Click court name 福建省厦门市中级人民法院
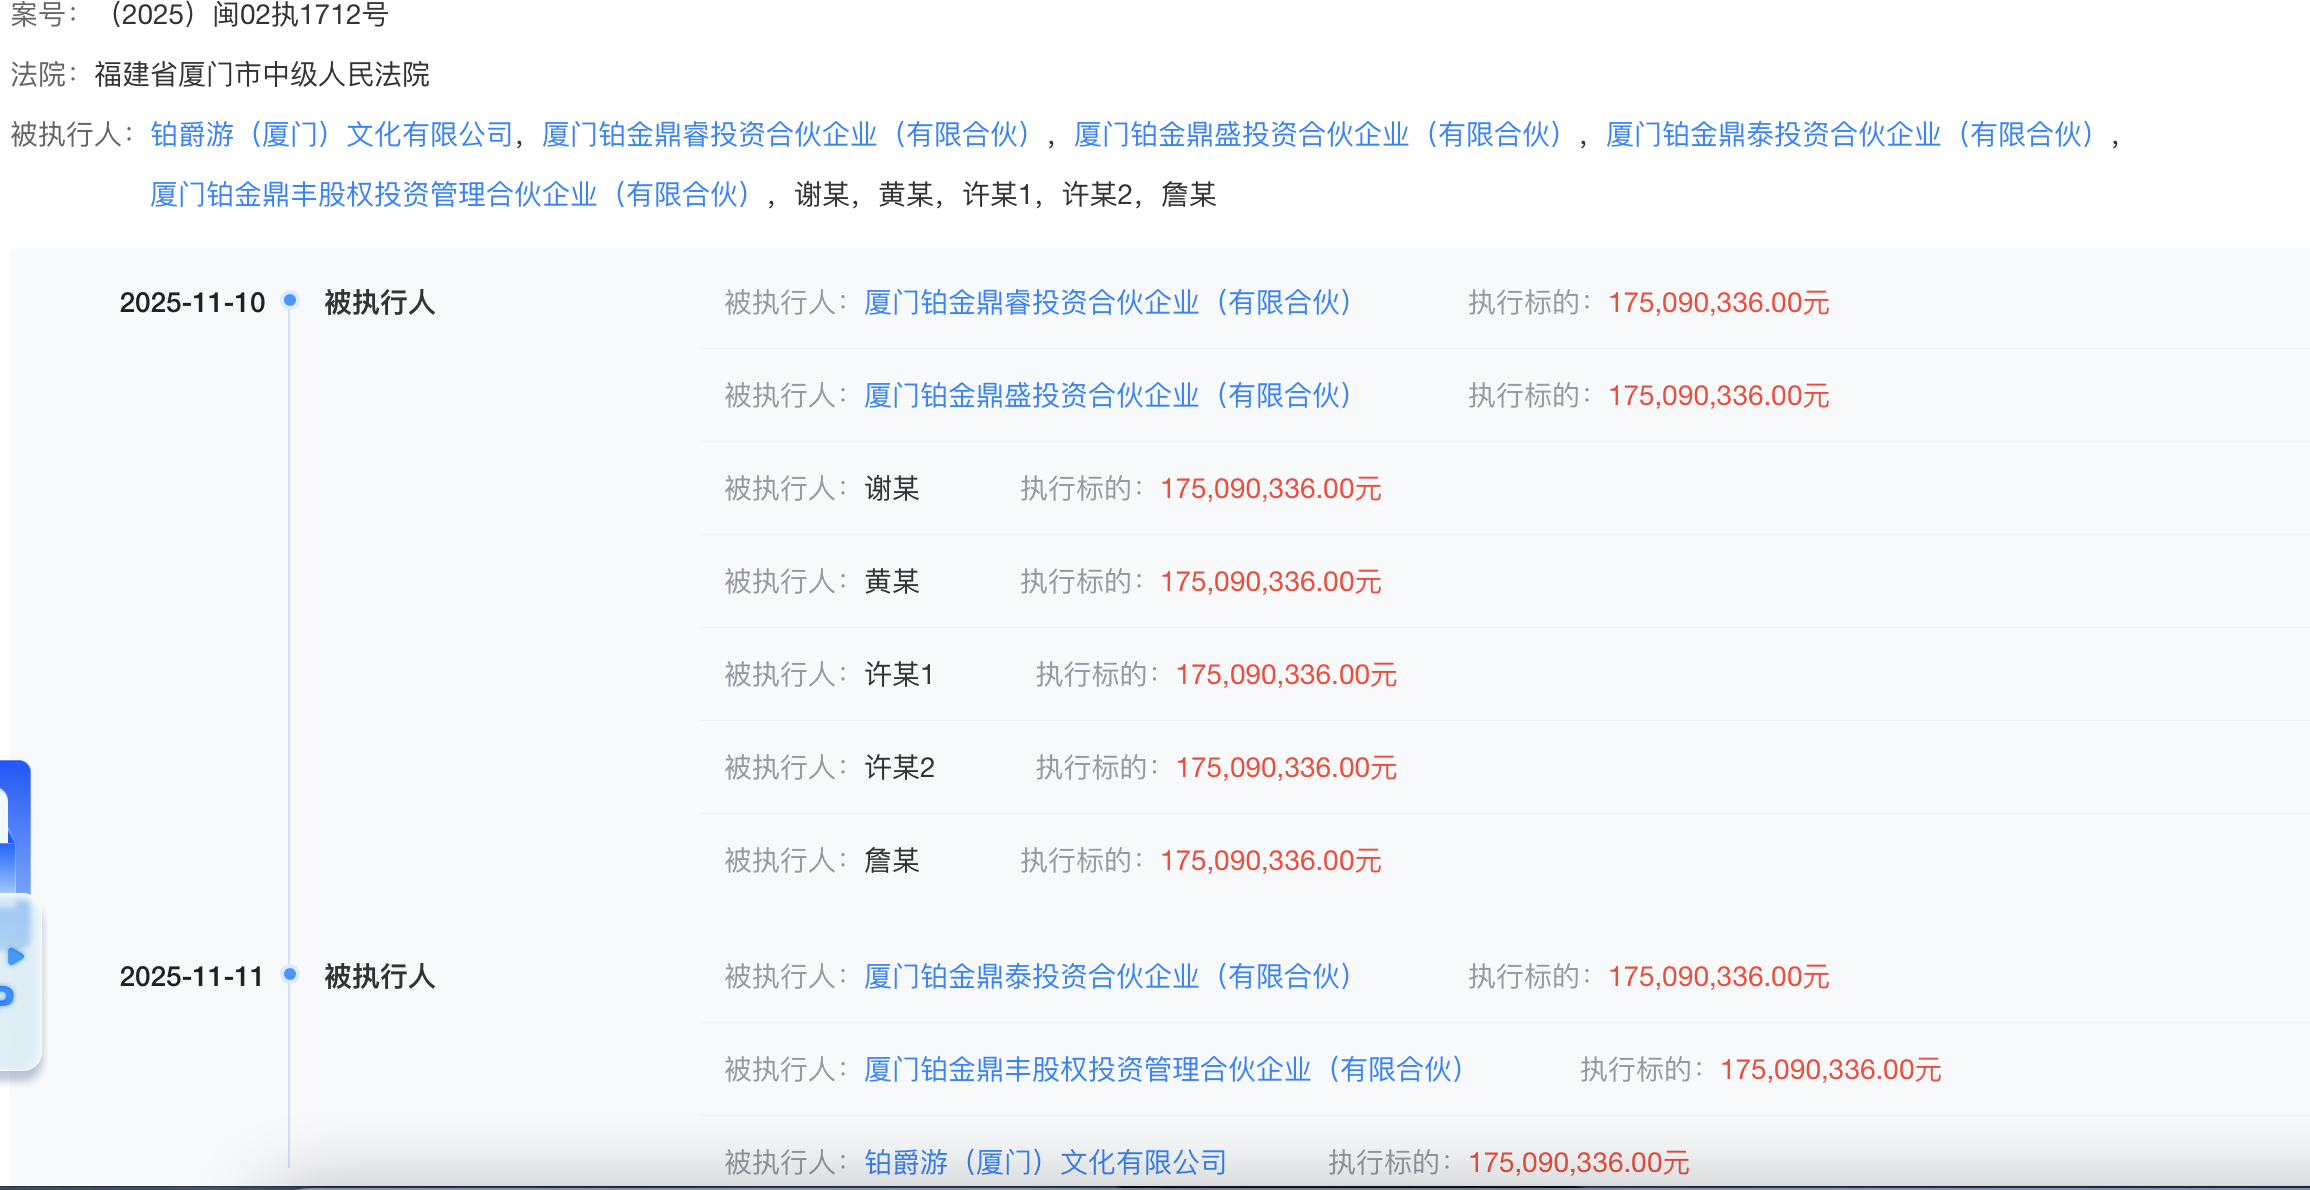 [x=262, y=75]
